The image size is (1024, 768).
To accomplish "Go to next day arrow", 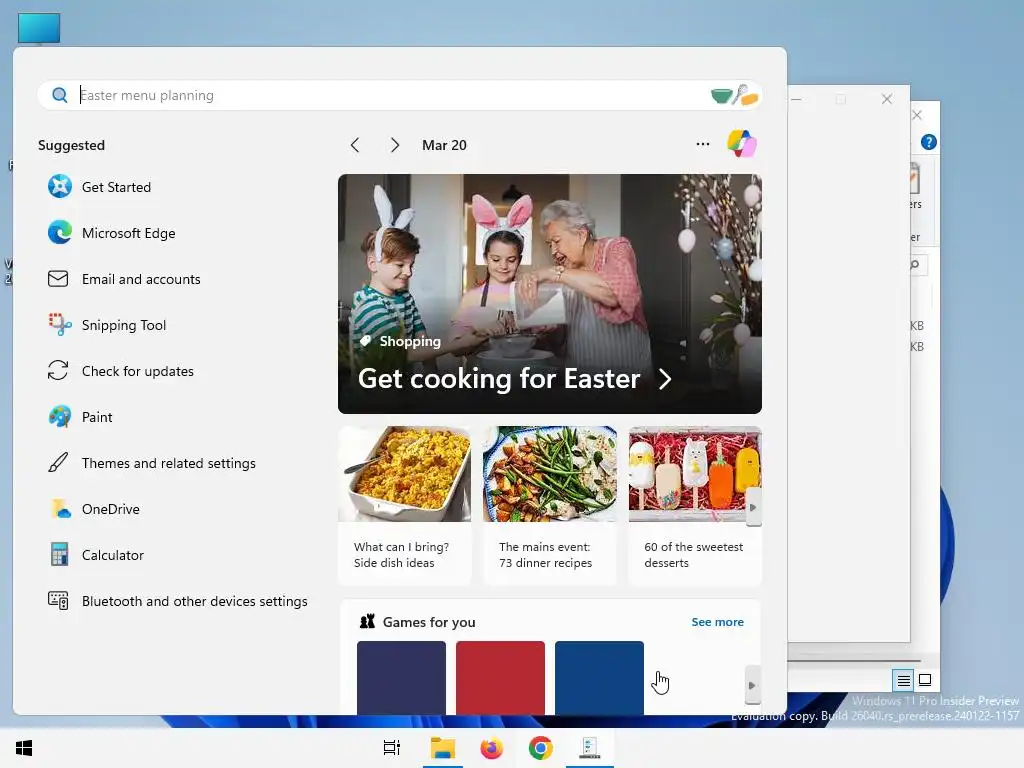I will 394,145.
